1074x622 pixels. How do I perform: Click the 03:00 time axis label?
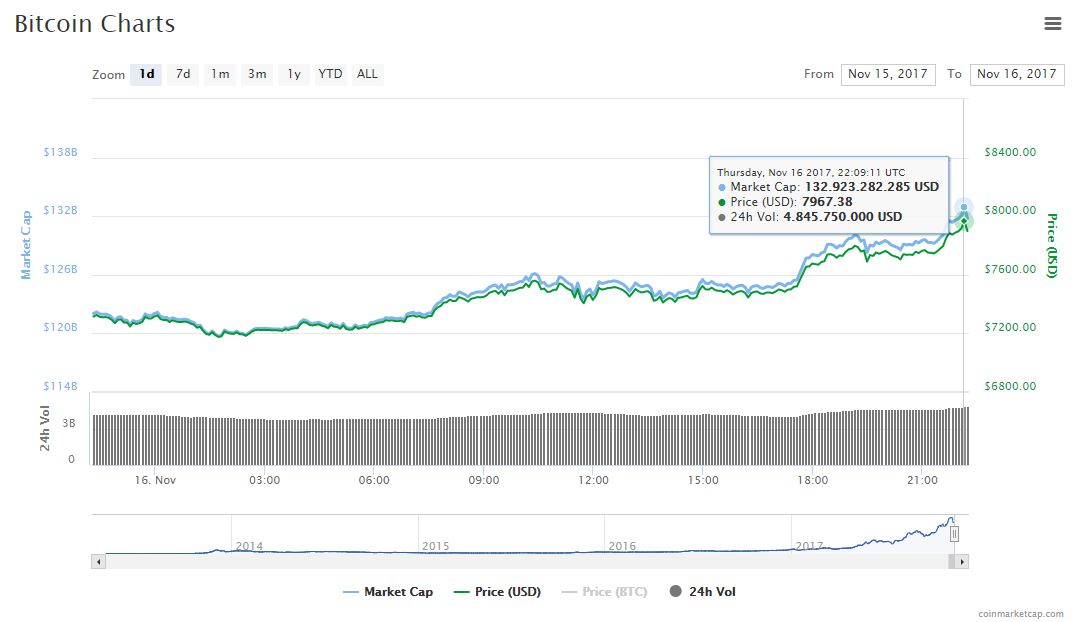[264, 480]
